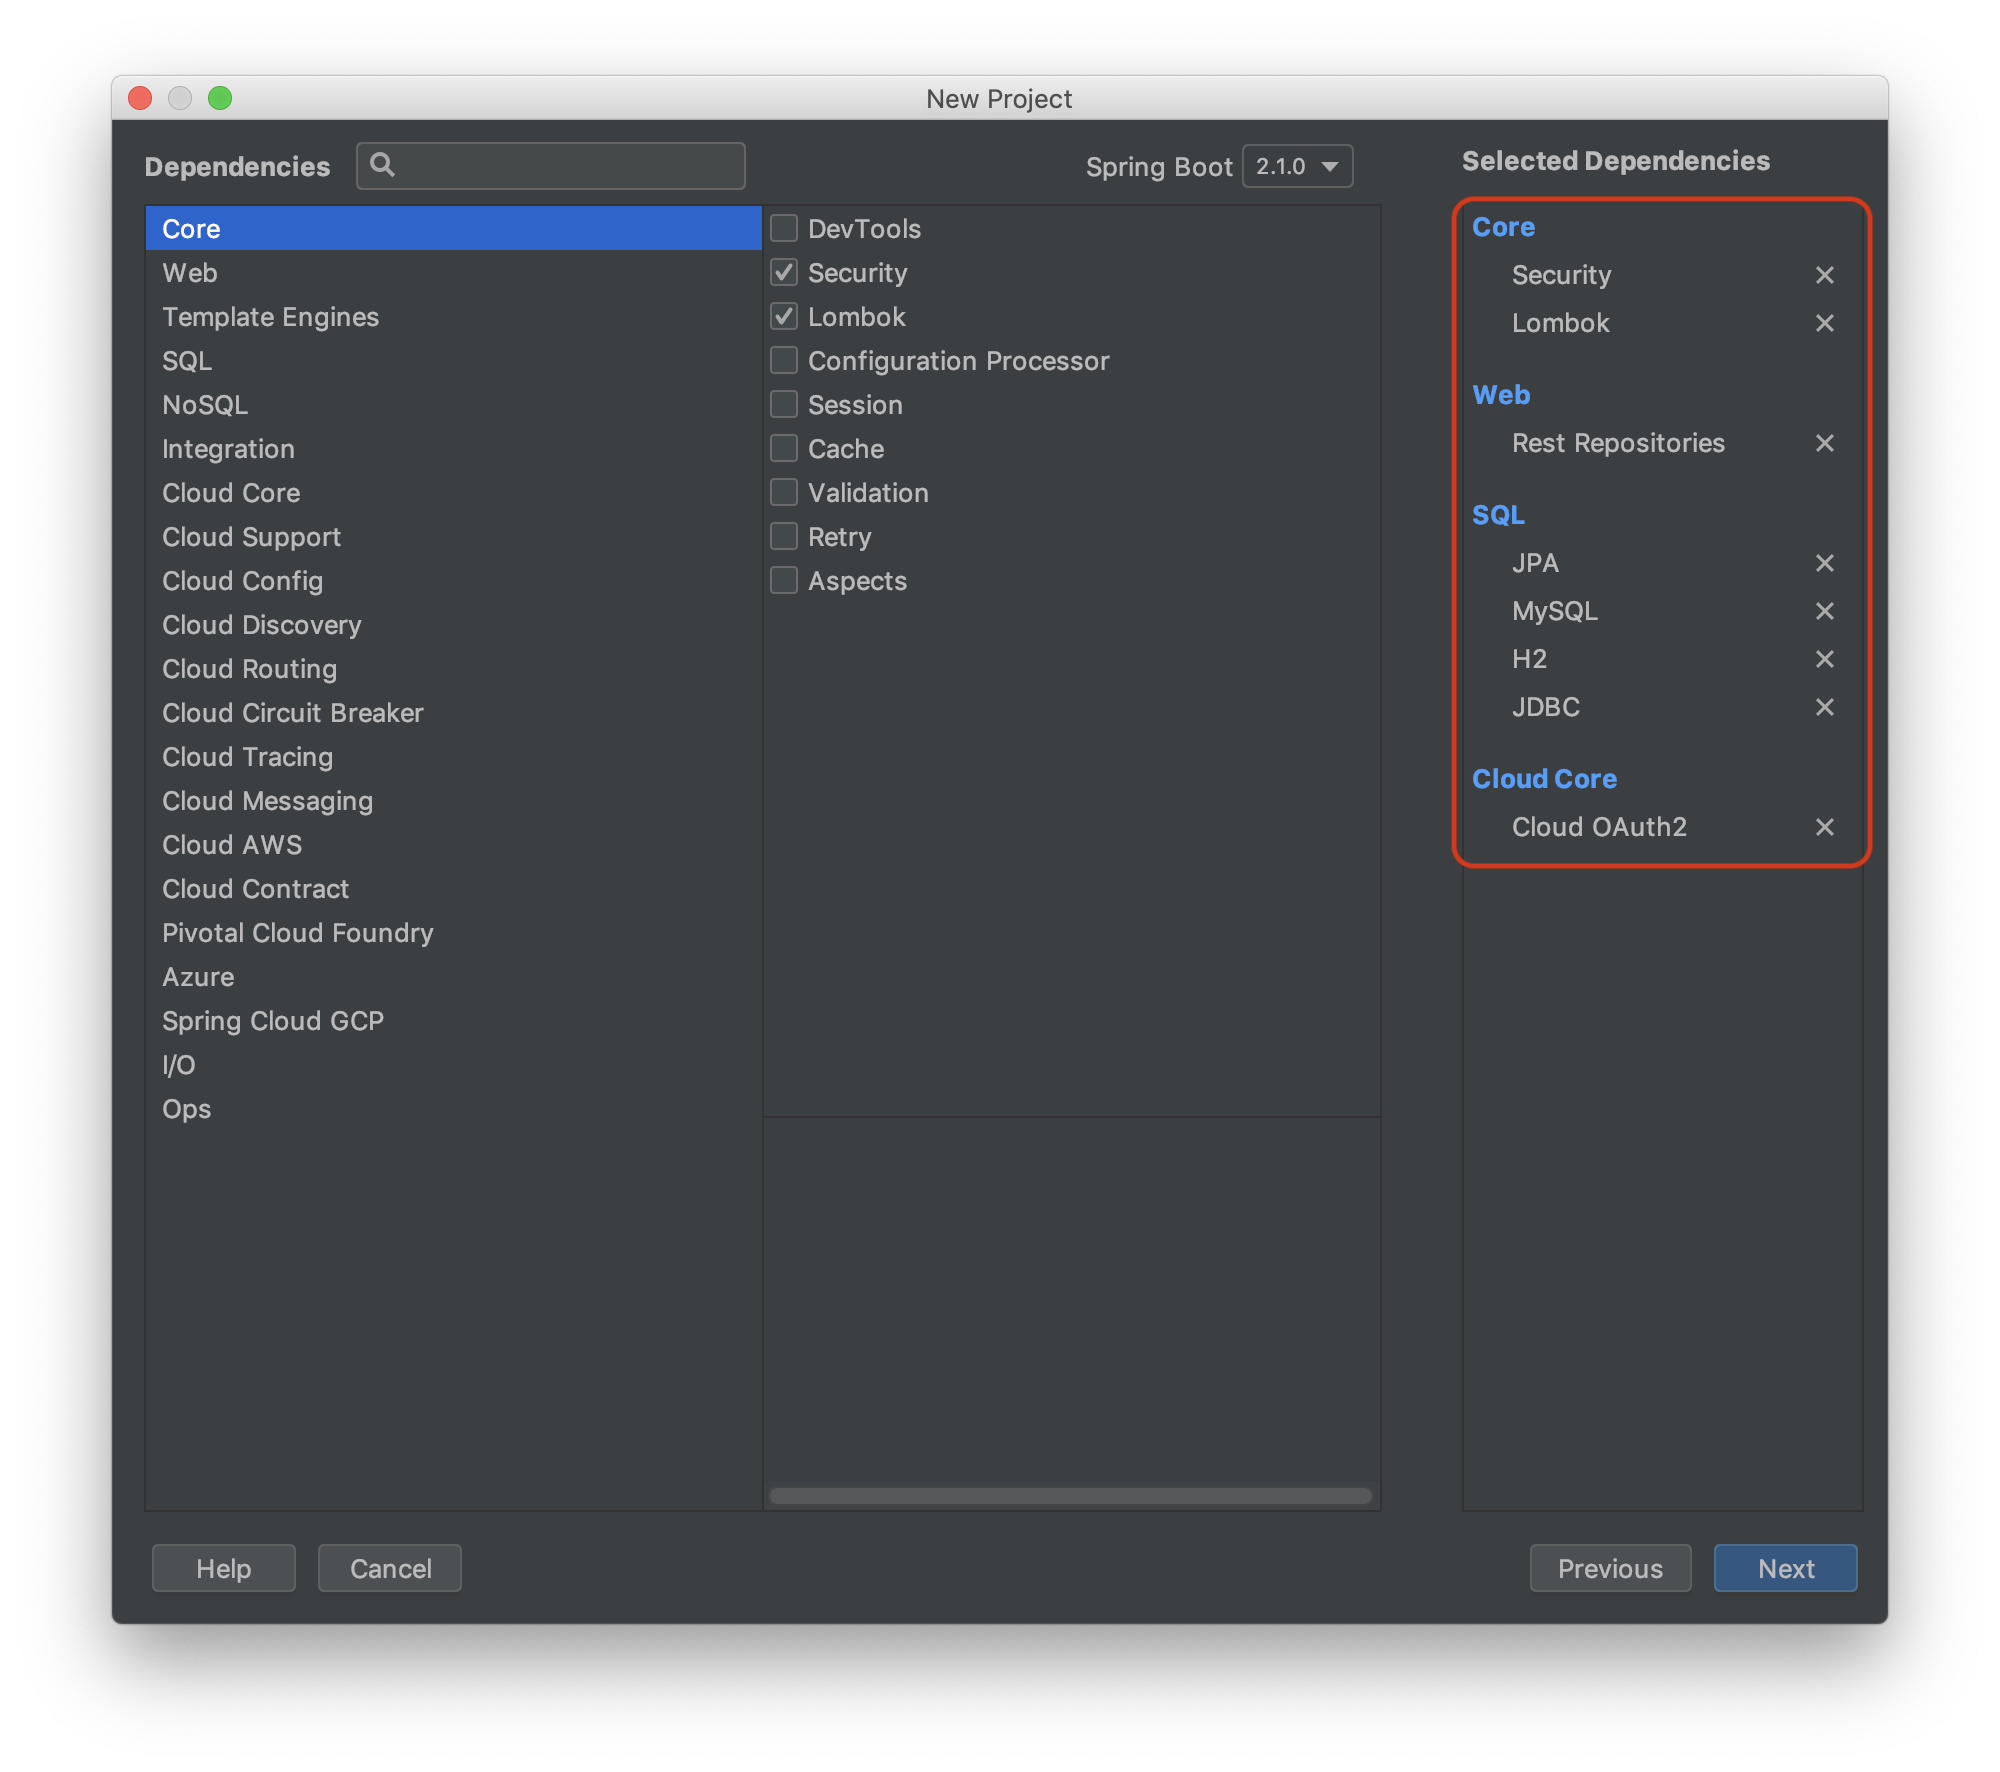Image resolution: width=2000 pixels, height=1772 pixels.
Task: Open the Spring Boot version dropdown
Action: (x=1297, y=166)
